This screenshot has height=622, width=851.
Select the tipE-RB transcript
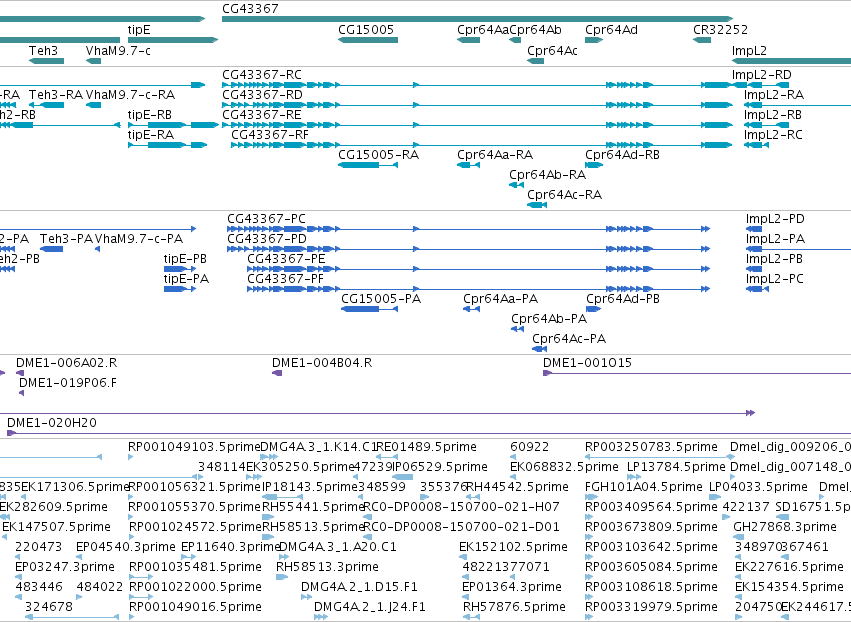point(173,125)
